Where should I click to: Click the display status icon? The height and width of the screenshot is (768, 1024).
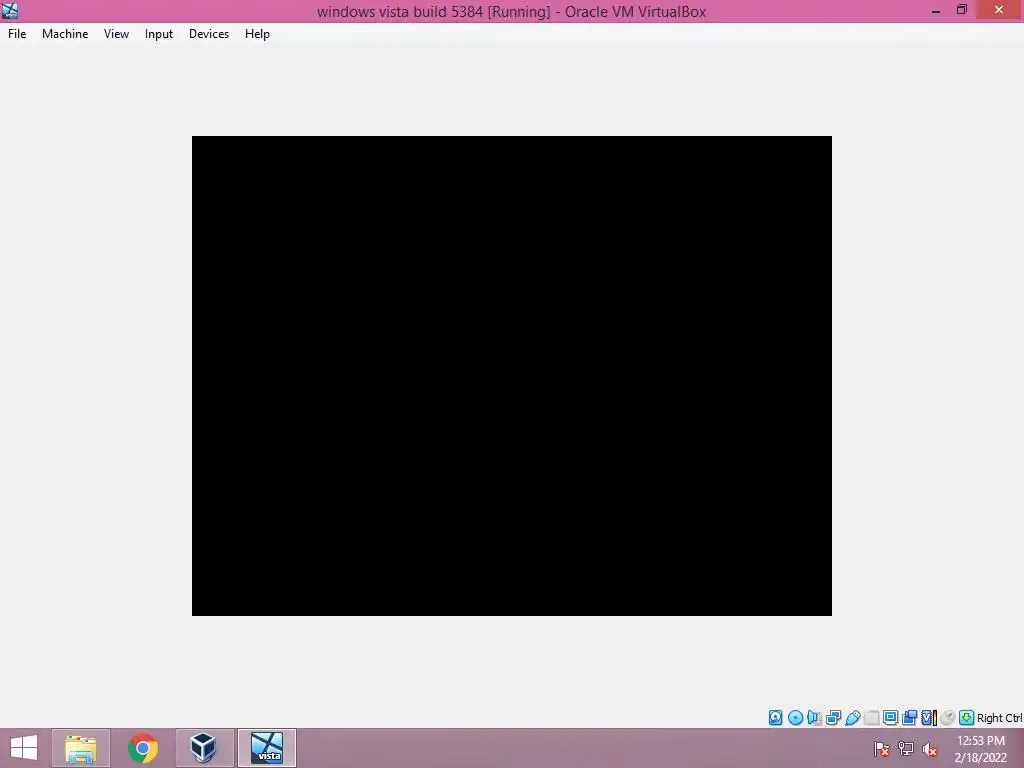click(890, 718)
